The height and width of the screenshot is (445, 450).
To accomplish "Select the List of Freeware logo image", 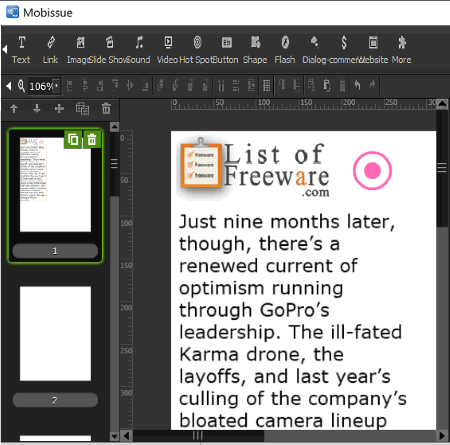I will pyautogui.click(x=253, y=168).
